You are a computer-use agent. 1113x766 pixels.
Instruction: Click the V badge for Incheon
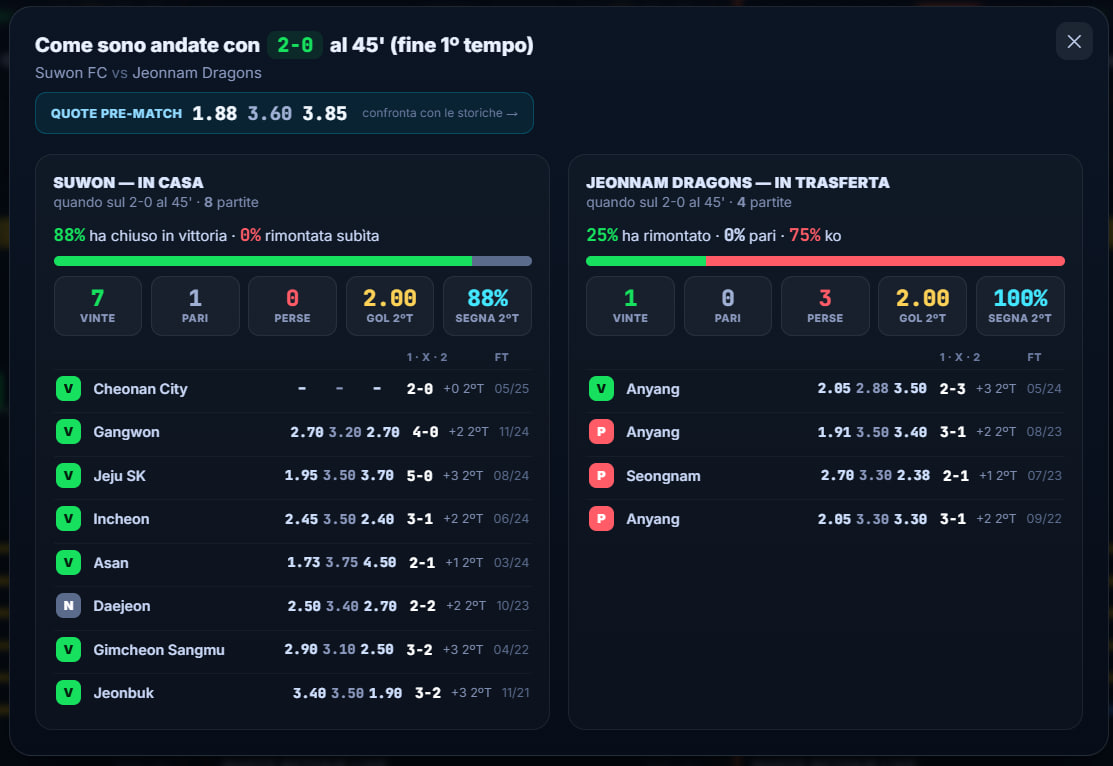(x=68, y=518)
